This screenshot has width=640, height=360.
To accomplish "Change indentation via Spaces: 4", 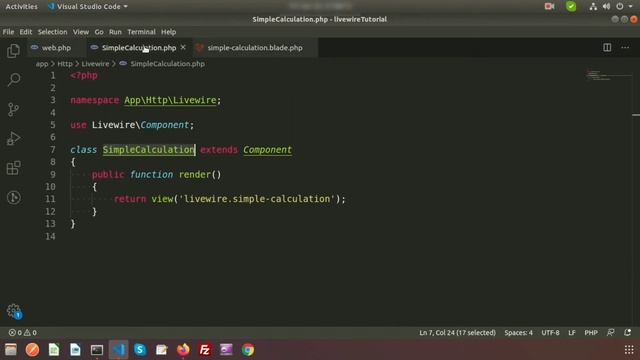I will (518, 333).
